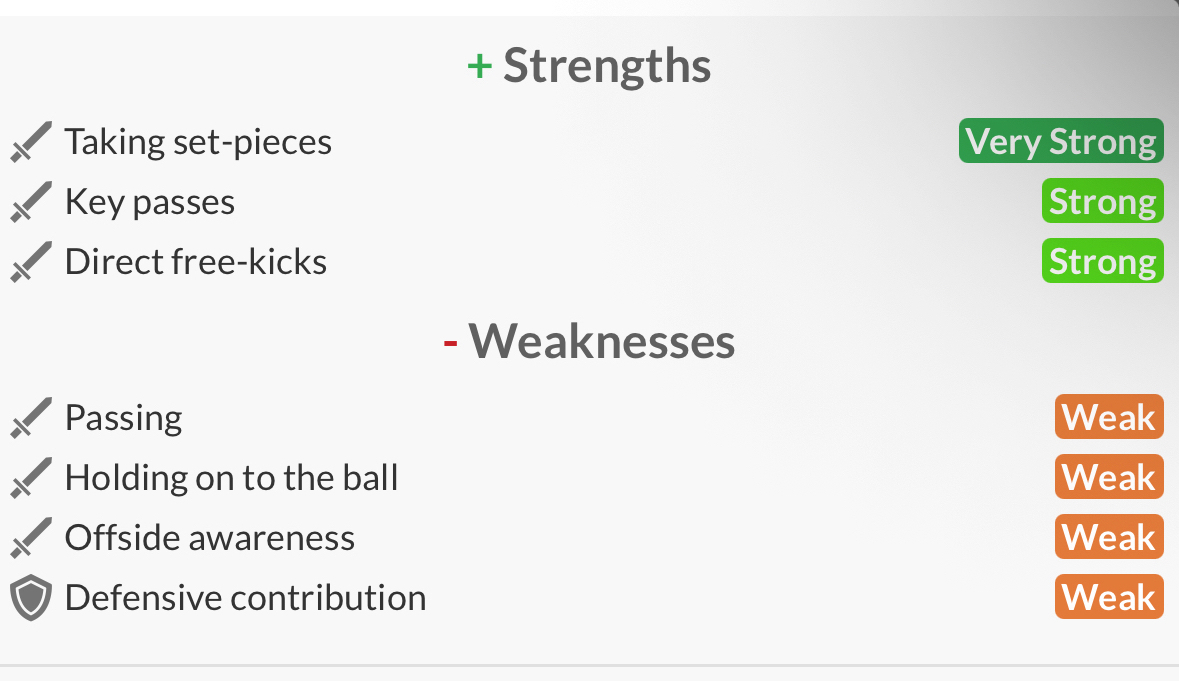This screenshot has width=1179, height=681.
Task: Click the shield icon beside Defensive contribution
Action: (x=31, y=598)
